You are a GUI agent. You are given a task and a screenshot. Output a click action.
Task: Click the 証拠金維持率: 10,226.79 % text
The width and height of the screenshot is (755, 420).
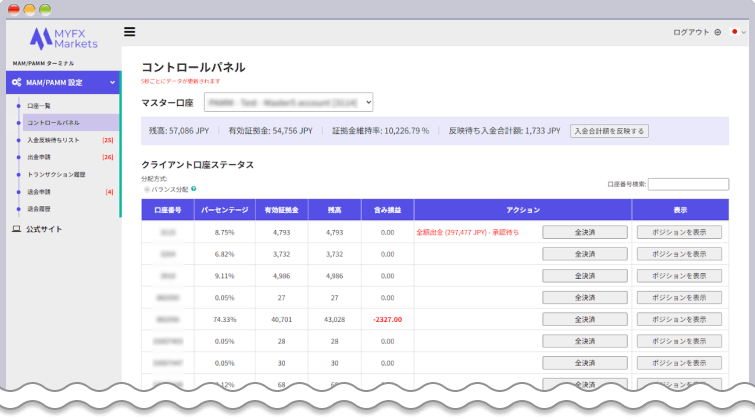tap(380, 131)
